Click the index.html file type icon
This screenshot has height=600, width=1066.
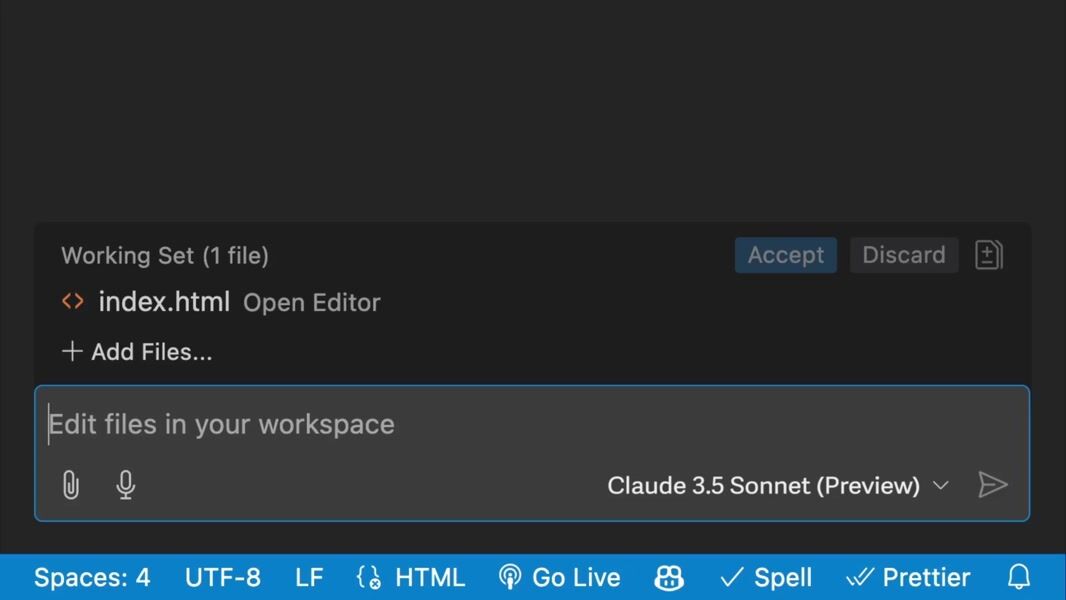click(x=73, y=301)
